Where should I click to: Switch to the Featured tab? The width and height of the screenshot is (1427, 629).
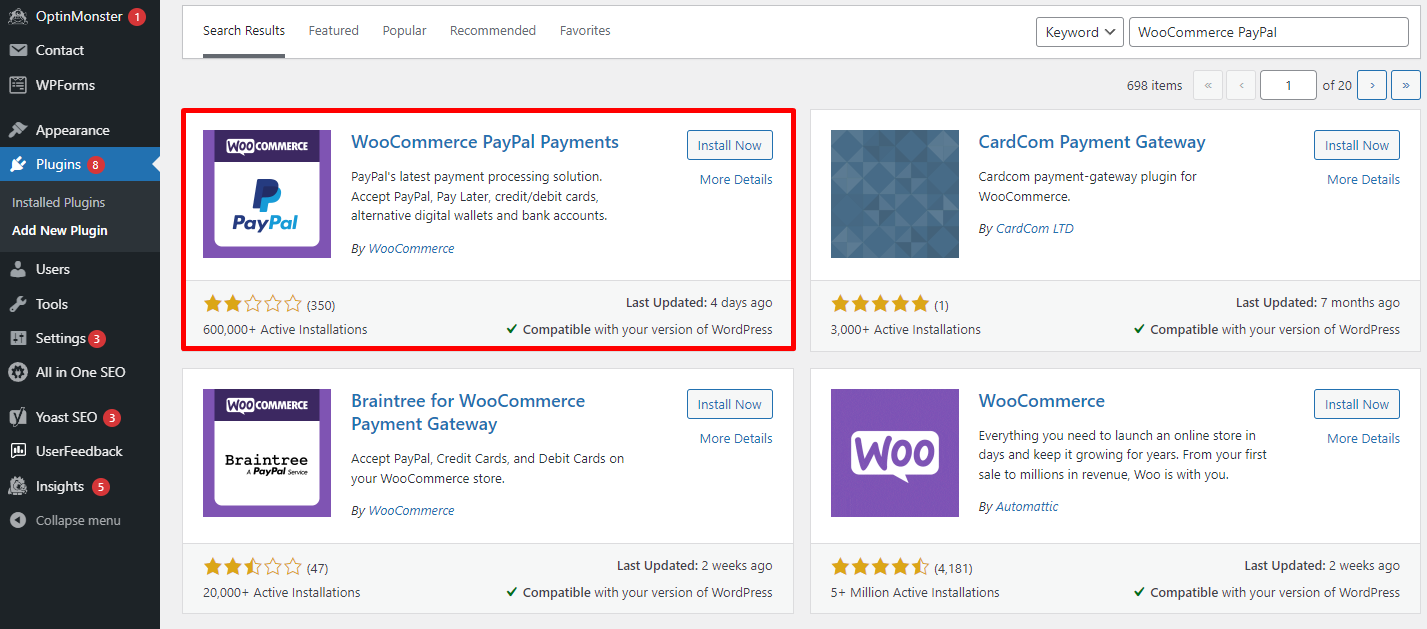pyautogui.click(x=334, y=31)
